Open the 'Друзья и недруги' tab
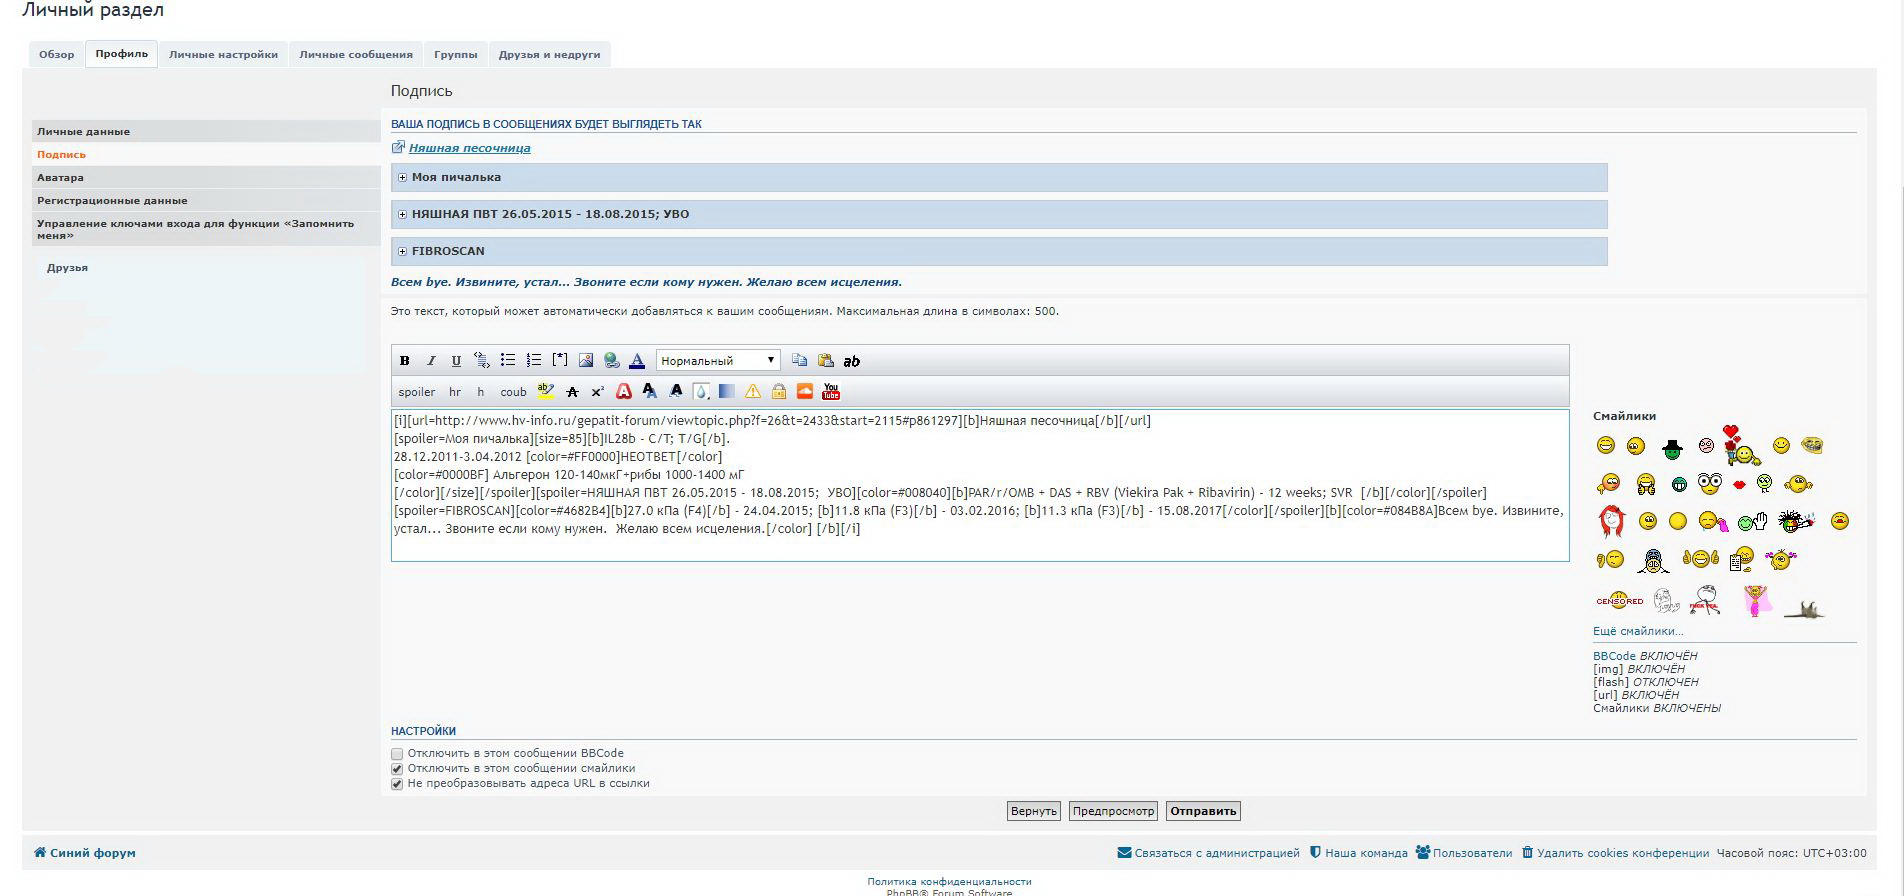Viewport: 1904px width, 896px height. 549,55
